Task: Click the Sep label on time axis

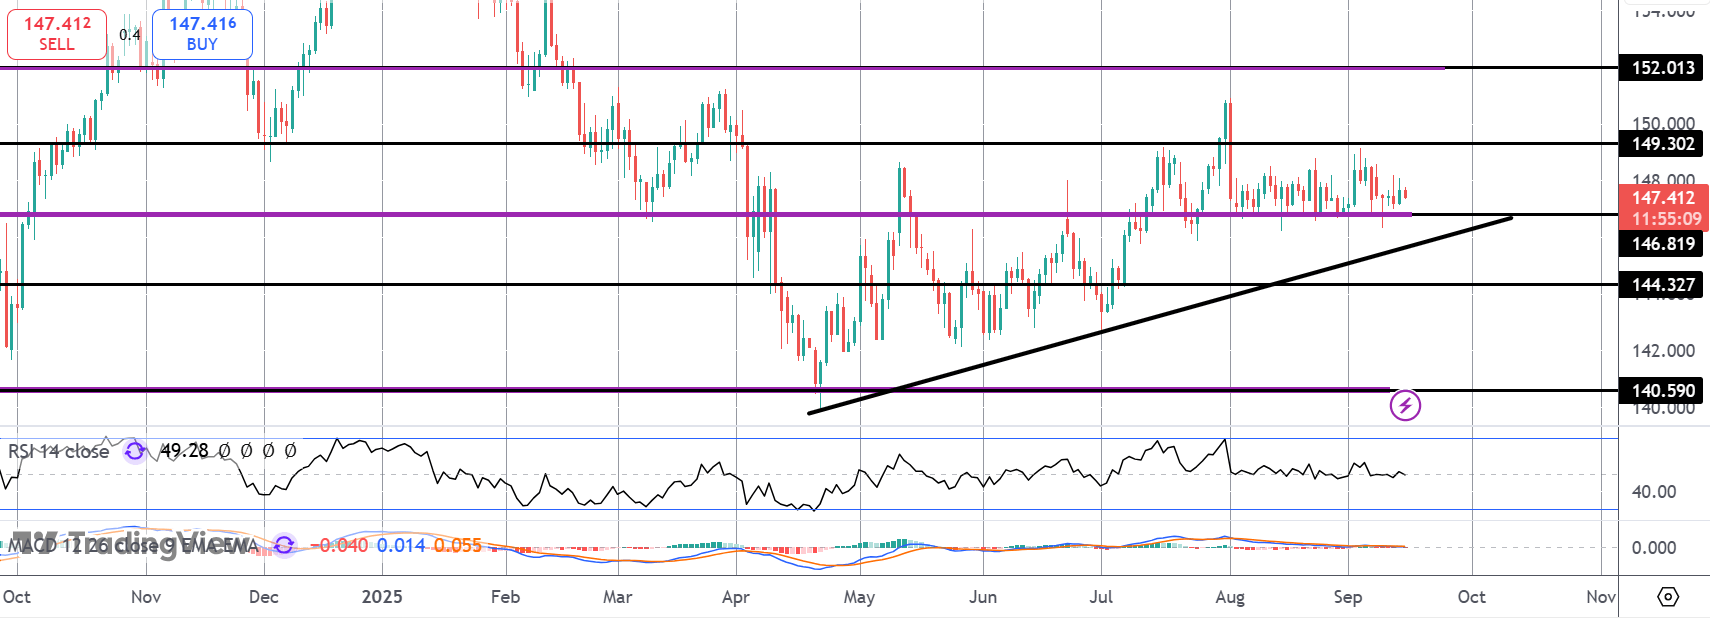Action: (1347, 597)
